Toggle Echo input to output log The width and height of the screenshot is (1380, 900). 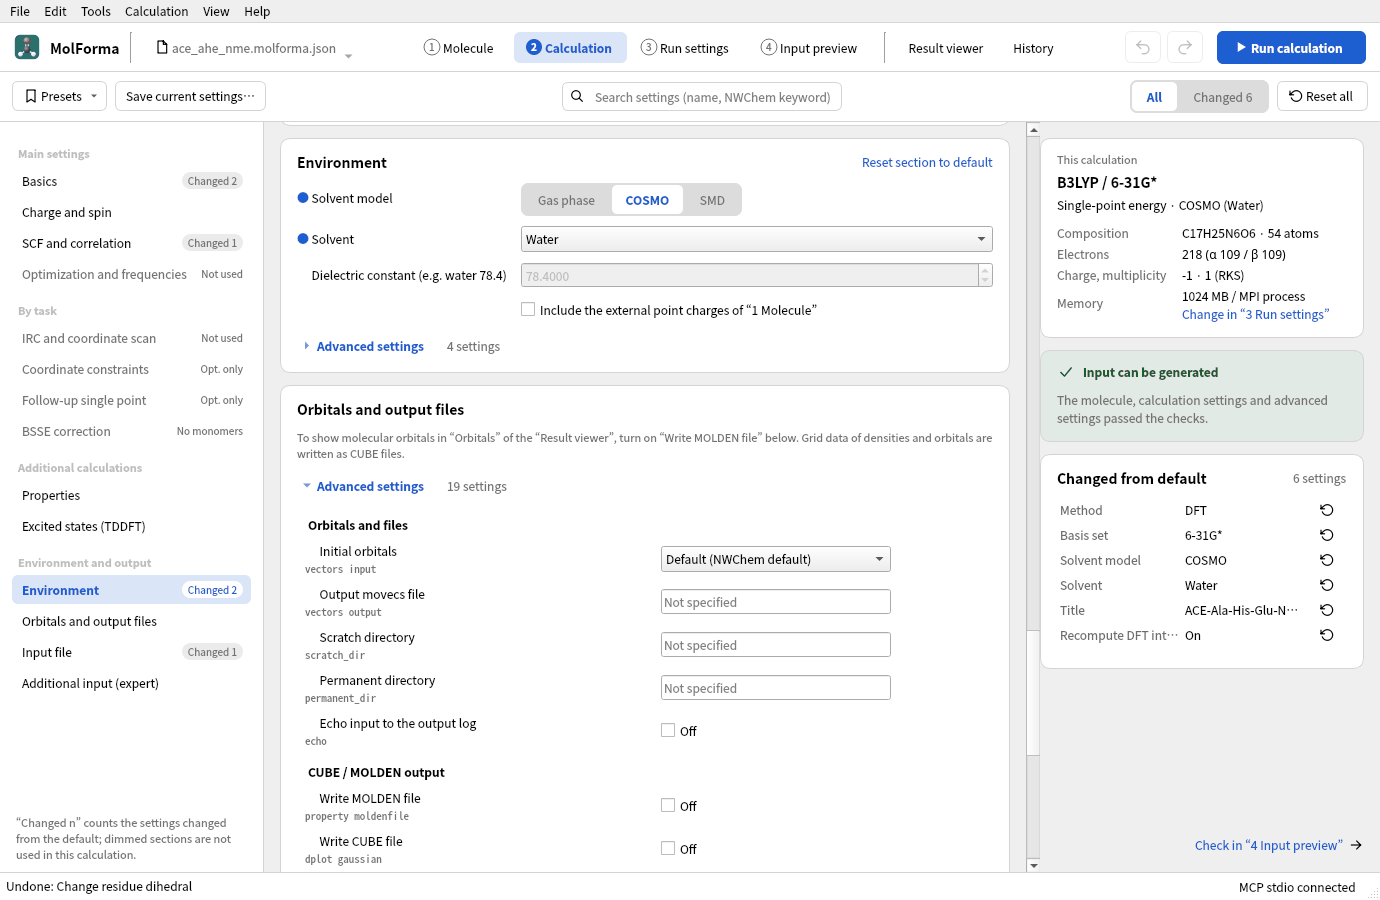click(668, 730)
